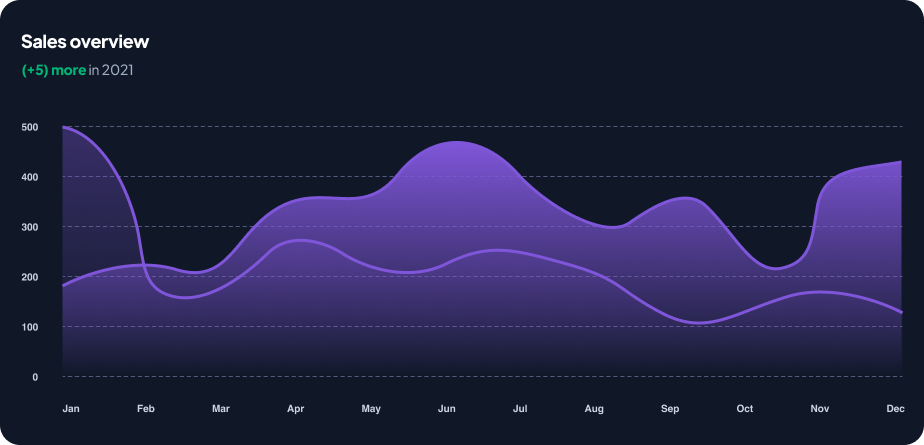
Task: Click the Nov month label
Action: tap(820, 409)
